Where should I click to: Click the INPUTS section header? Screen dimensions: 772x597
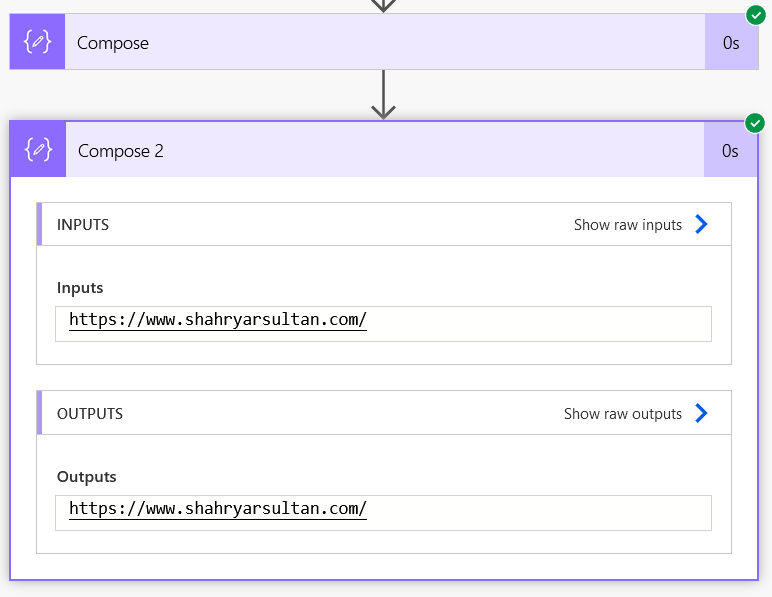coord(83,225)
